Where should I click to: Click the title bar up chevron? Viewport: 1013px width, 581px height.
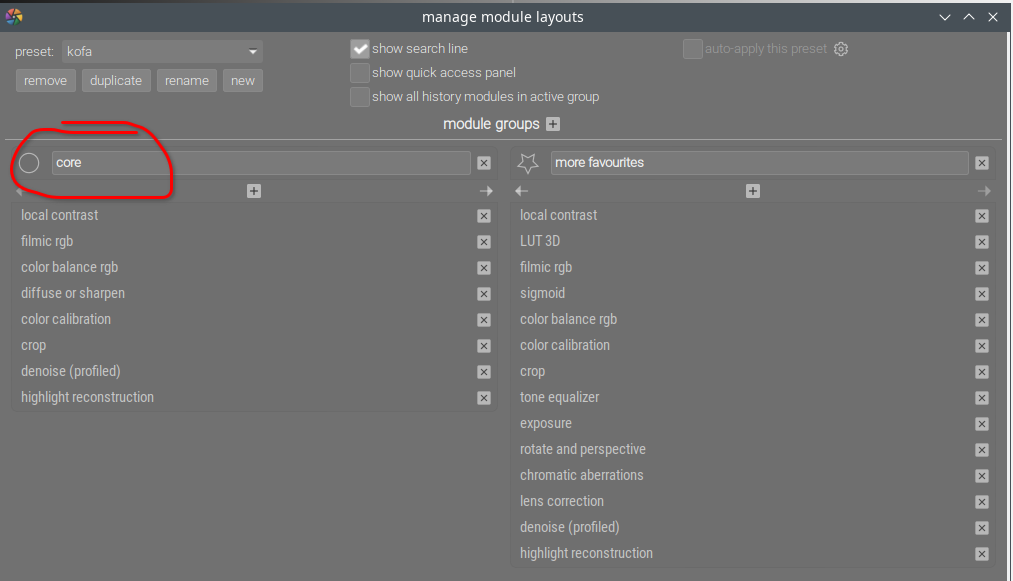(969, 17)
